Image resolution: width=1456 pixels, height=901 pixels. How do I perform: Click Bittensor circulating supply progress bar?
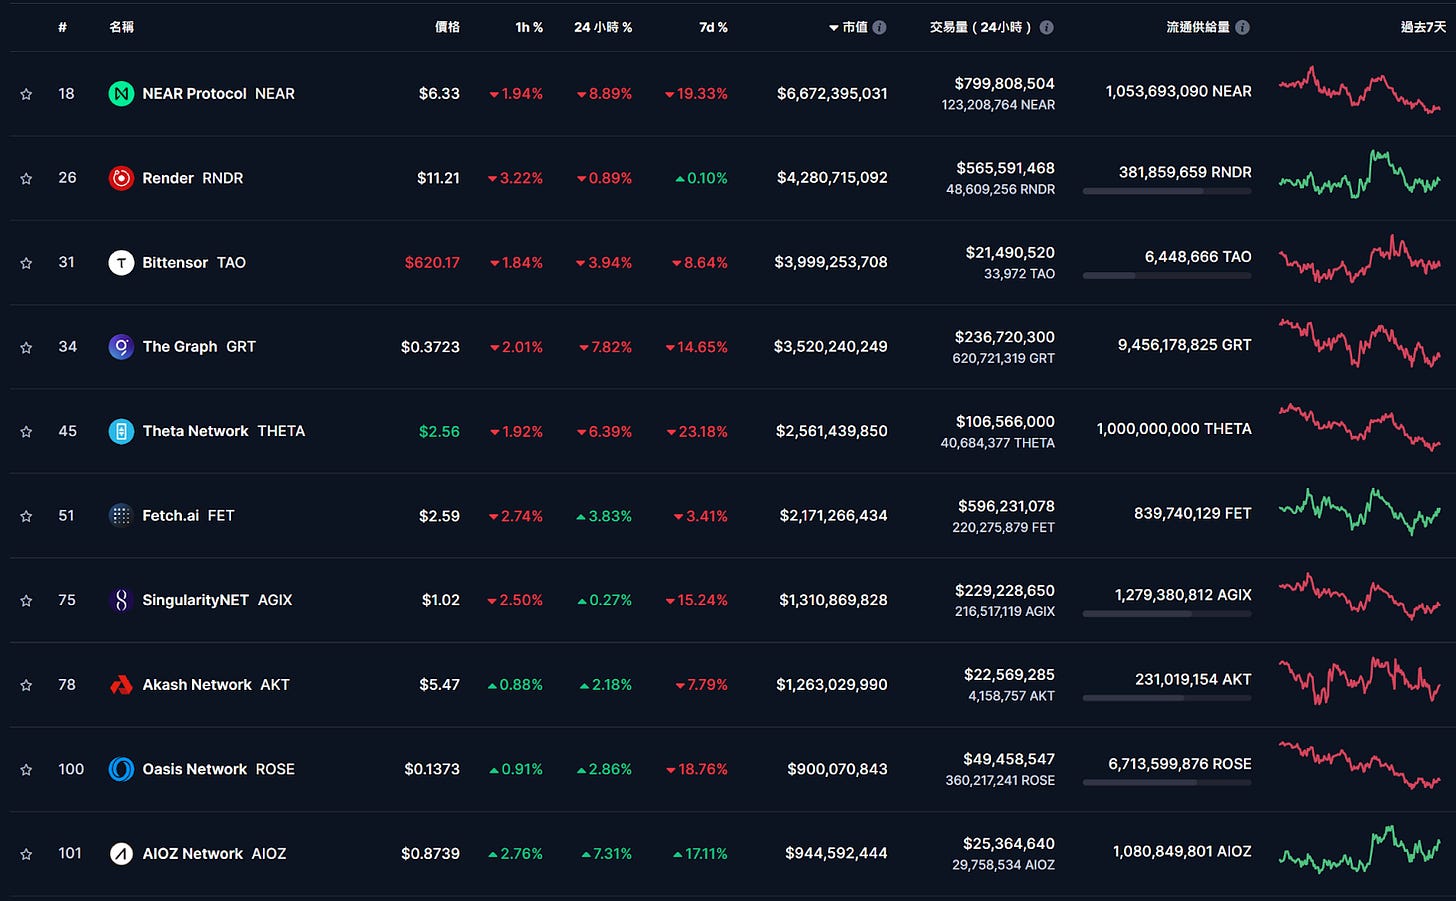(x=1167, y=275)
